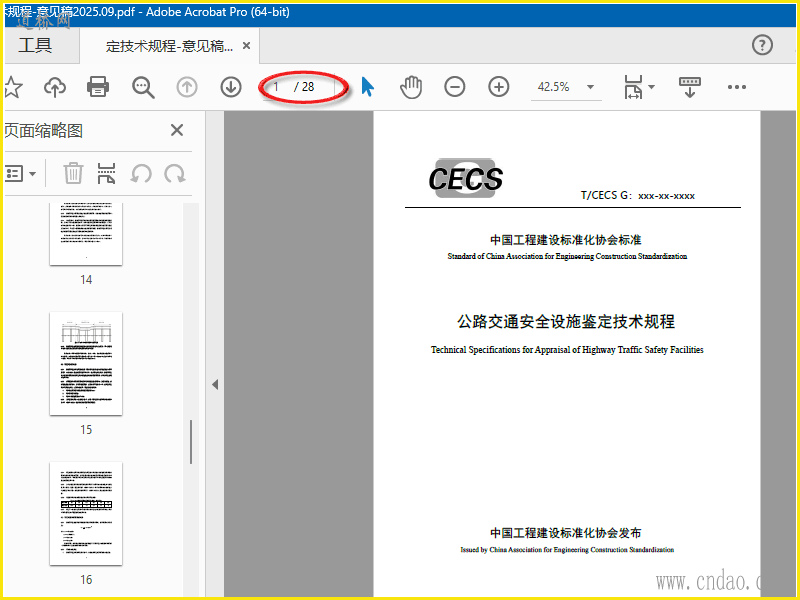This screenshot has width=800, height=600.
Task: Click the heading 中国工程建设标准化协会标准
Action: 566,240
